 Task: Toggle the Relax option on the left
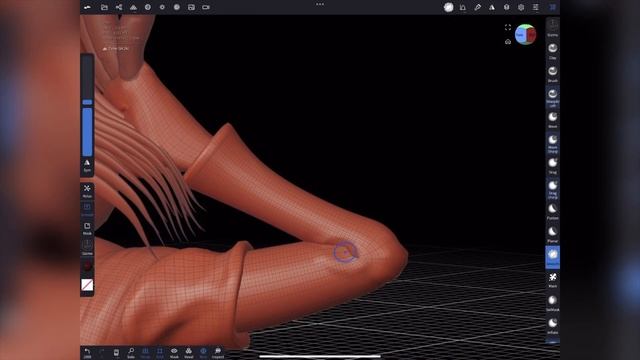click(x=87, y=191)
